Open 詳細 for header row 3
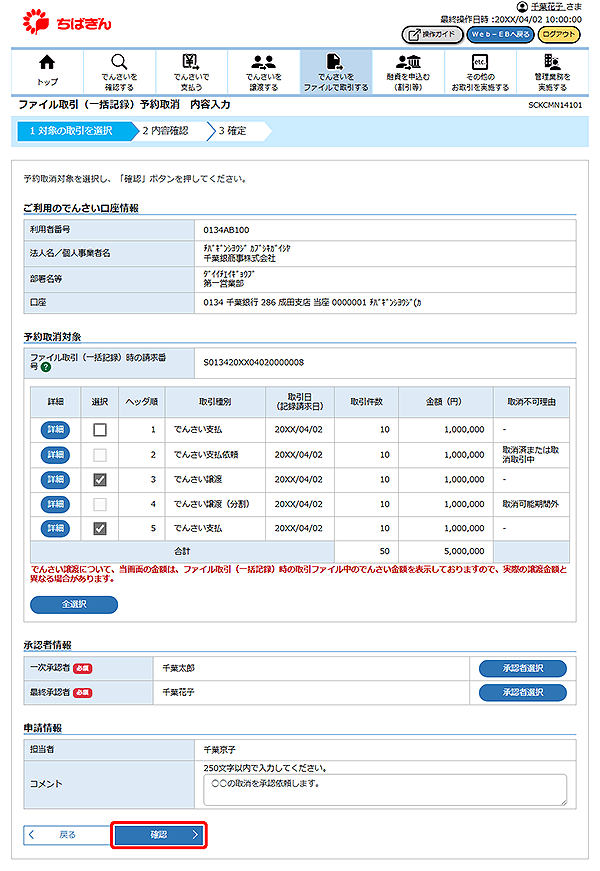 pyautogui.click(x=56, y=479)
